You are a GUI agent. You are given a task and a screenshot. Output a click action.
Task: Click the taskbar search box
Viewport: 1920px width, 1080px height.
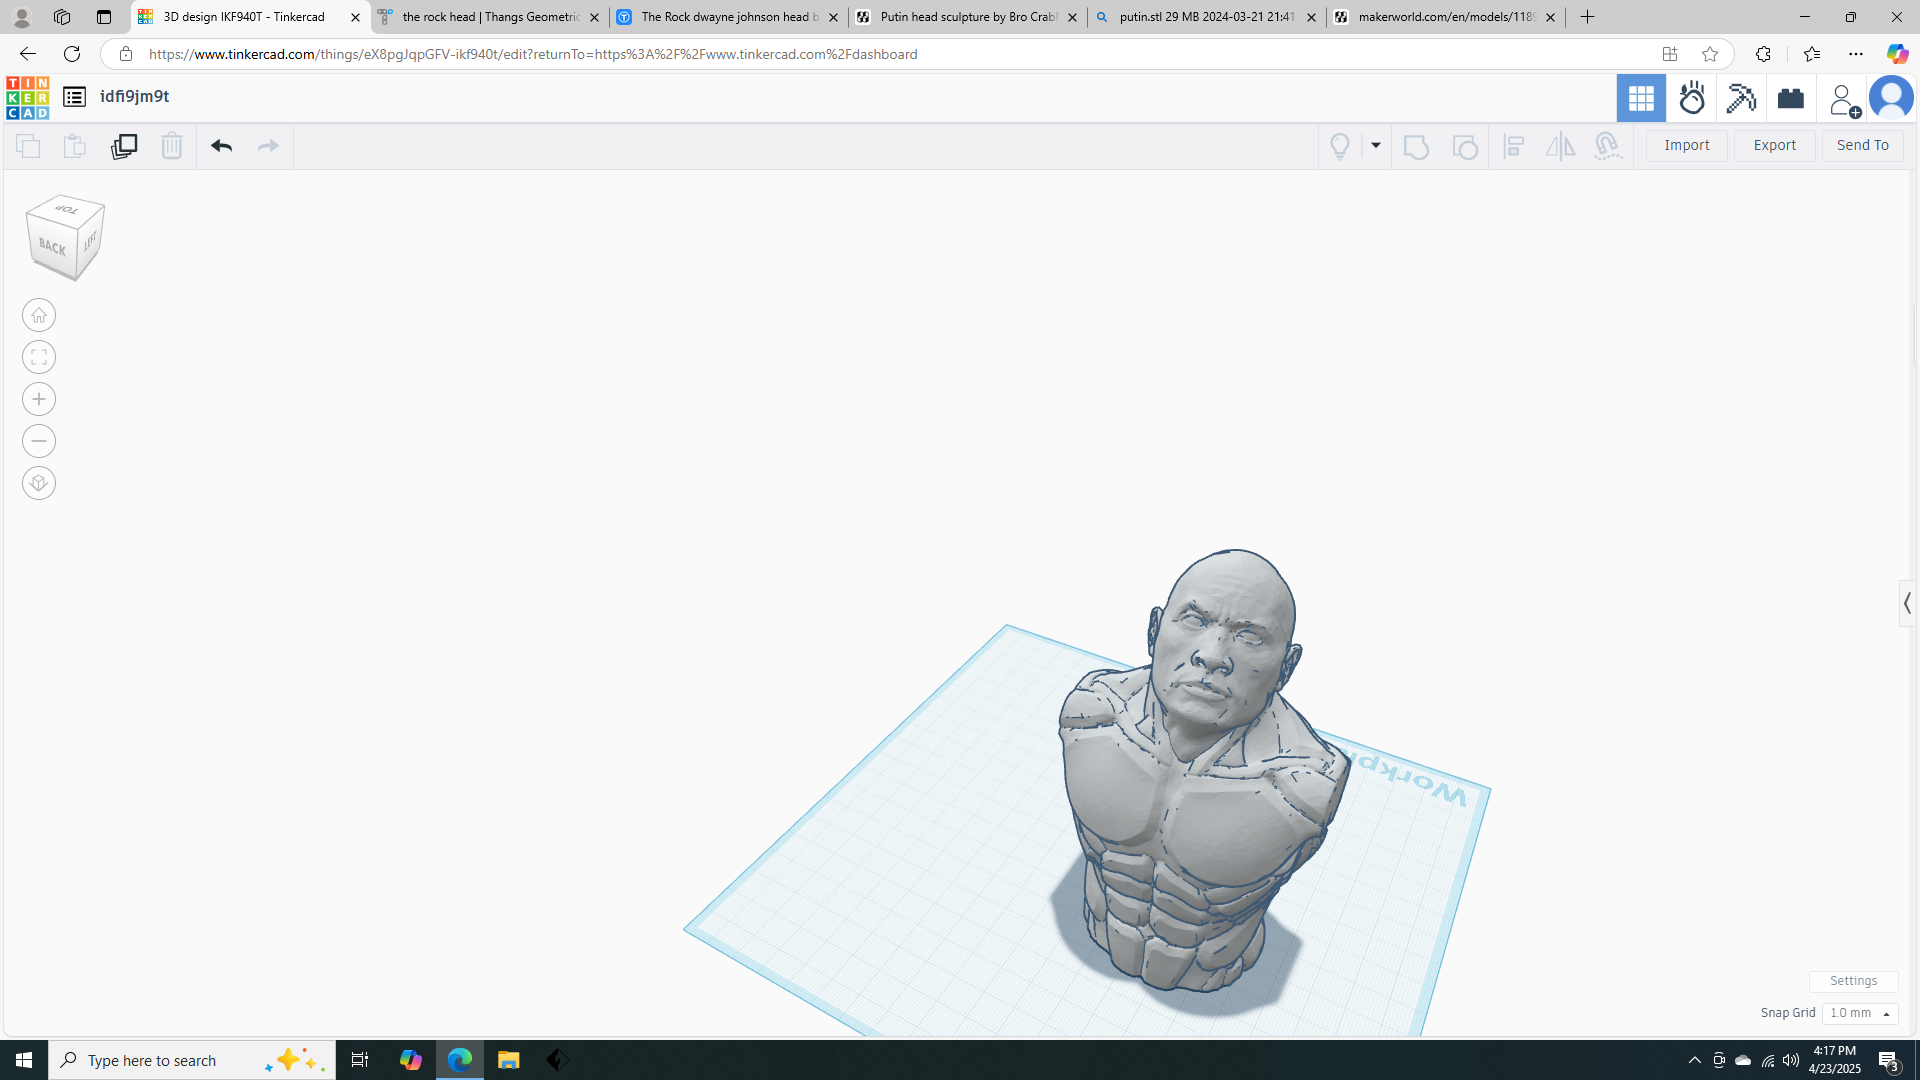click(x=192, y=1060)
